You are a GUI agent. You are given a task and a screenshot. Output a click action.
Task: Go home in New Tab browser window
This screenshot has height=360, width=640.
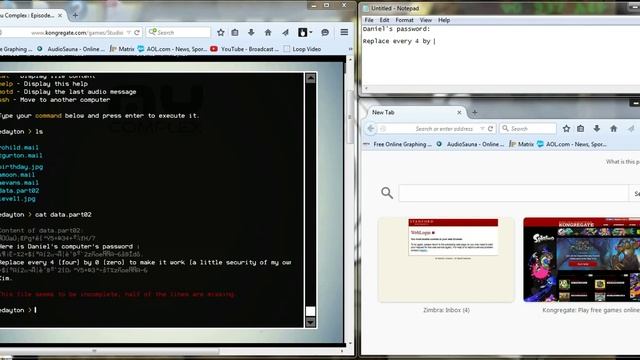click(613, 129)
